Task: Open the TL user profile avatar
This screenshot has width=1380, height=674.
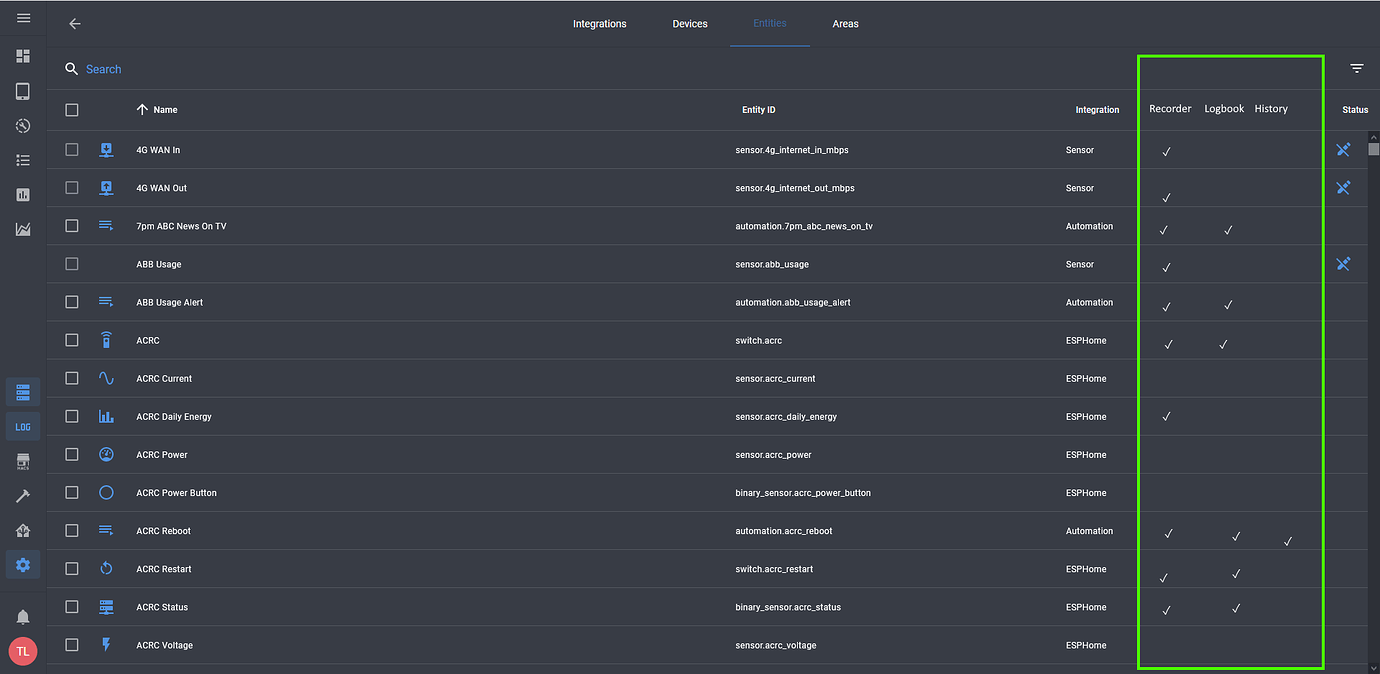Action: click(x=23, y=651)
